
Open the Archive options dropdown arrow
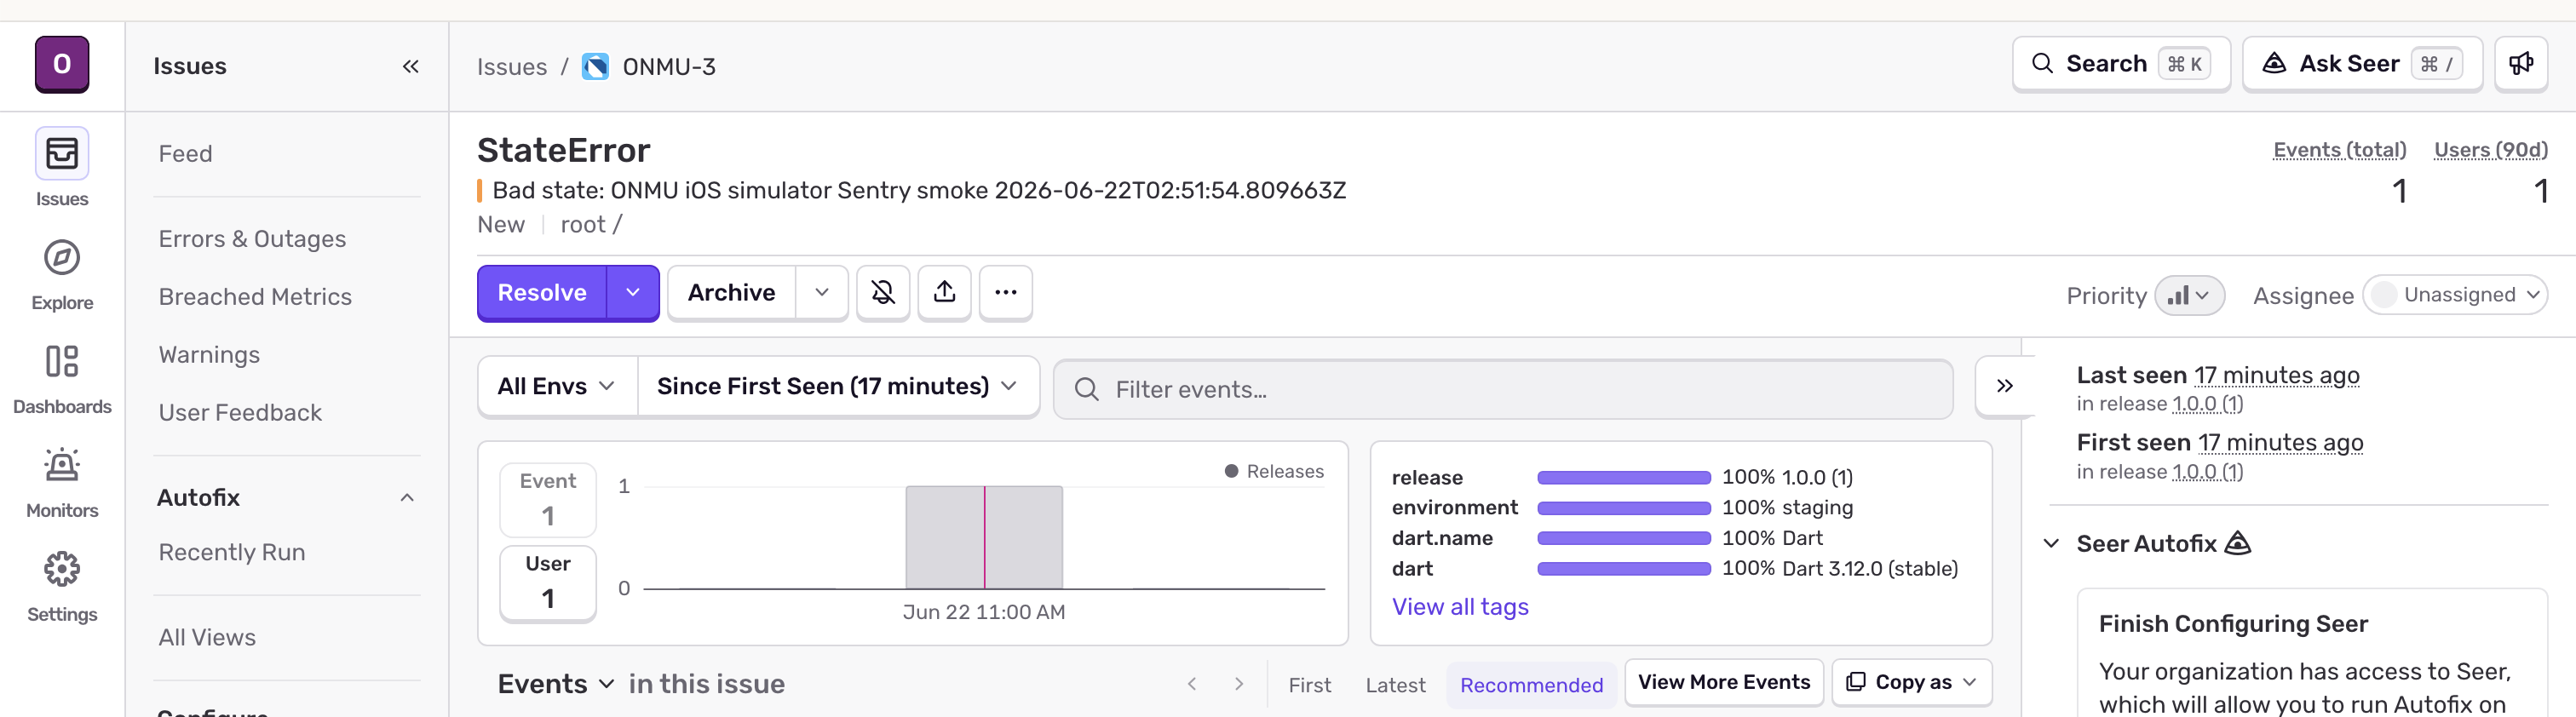pyautogui.click(x=821, y=292)
